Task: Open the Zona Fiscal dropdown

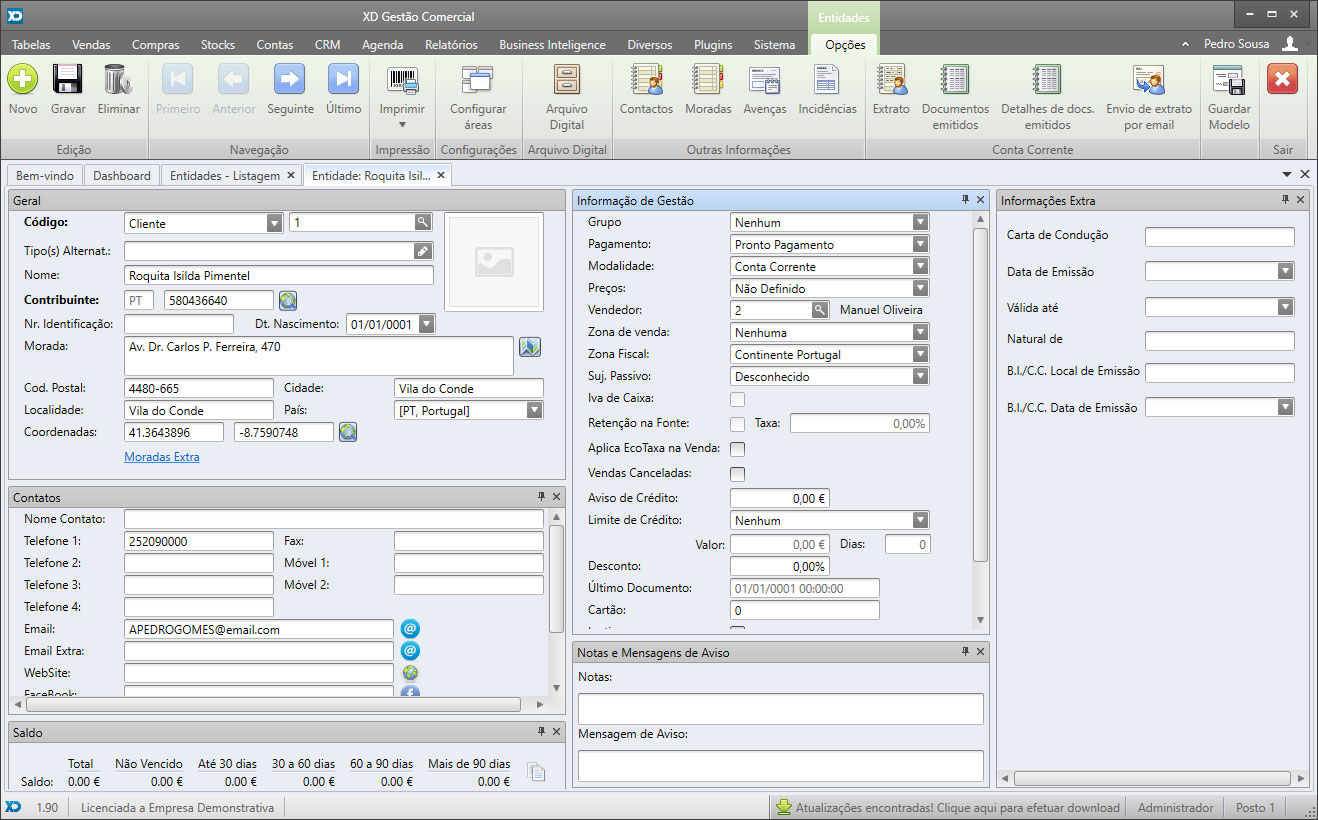Action: [x=920, y=355]
